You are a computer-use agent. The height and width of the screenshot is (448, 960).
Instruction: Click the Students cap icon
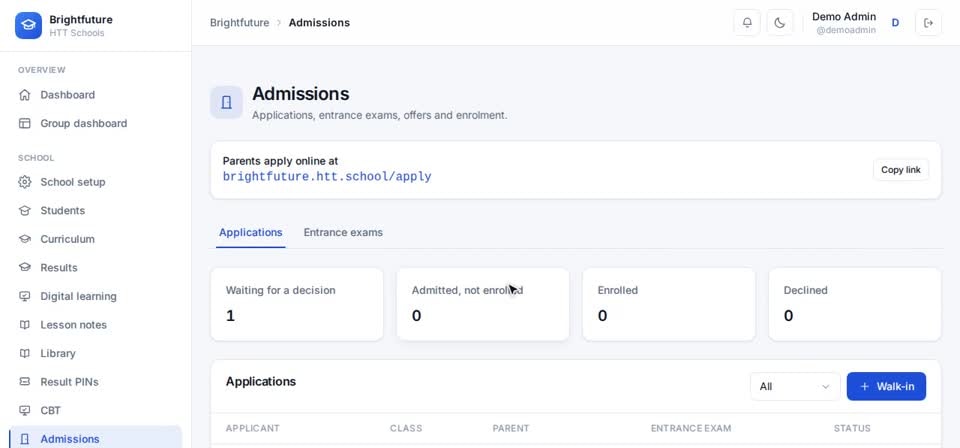click(24, 211)
